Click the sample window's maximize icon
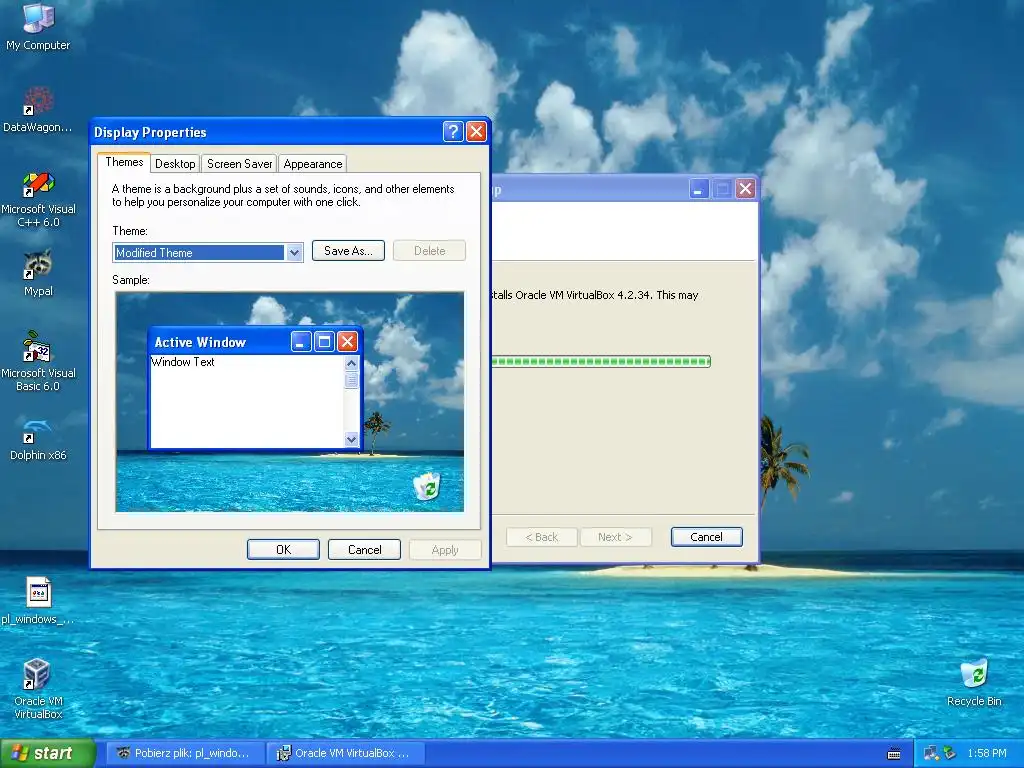This screenshot has width=1024, height=768. [x=324, y=342]
